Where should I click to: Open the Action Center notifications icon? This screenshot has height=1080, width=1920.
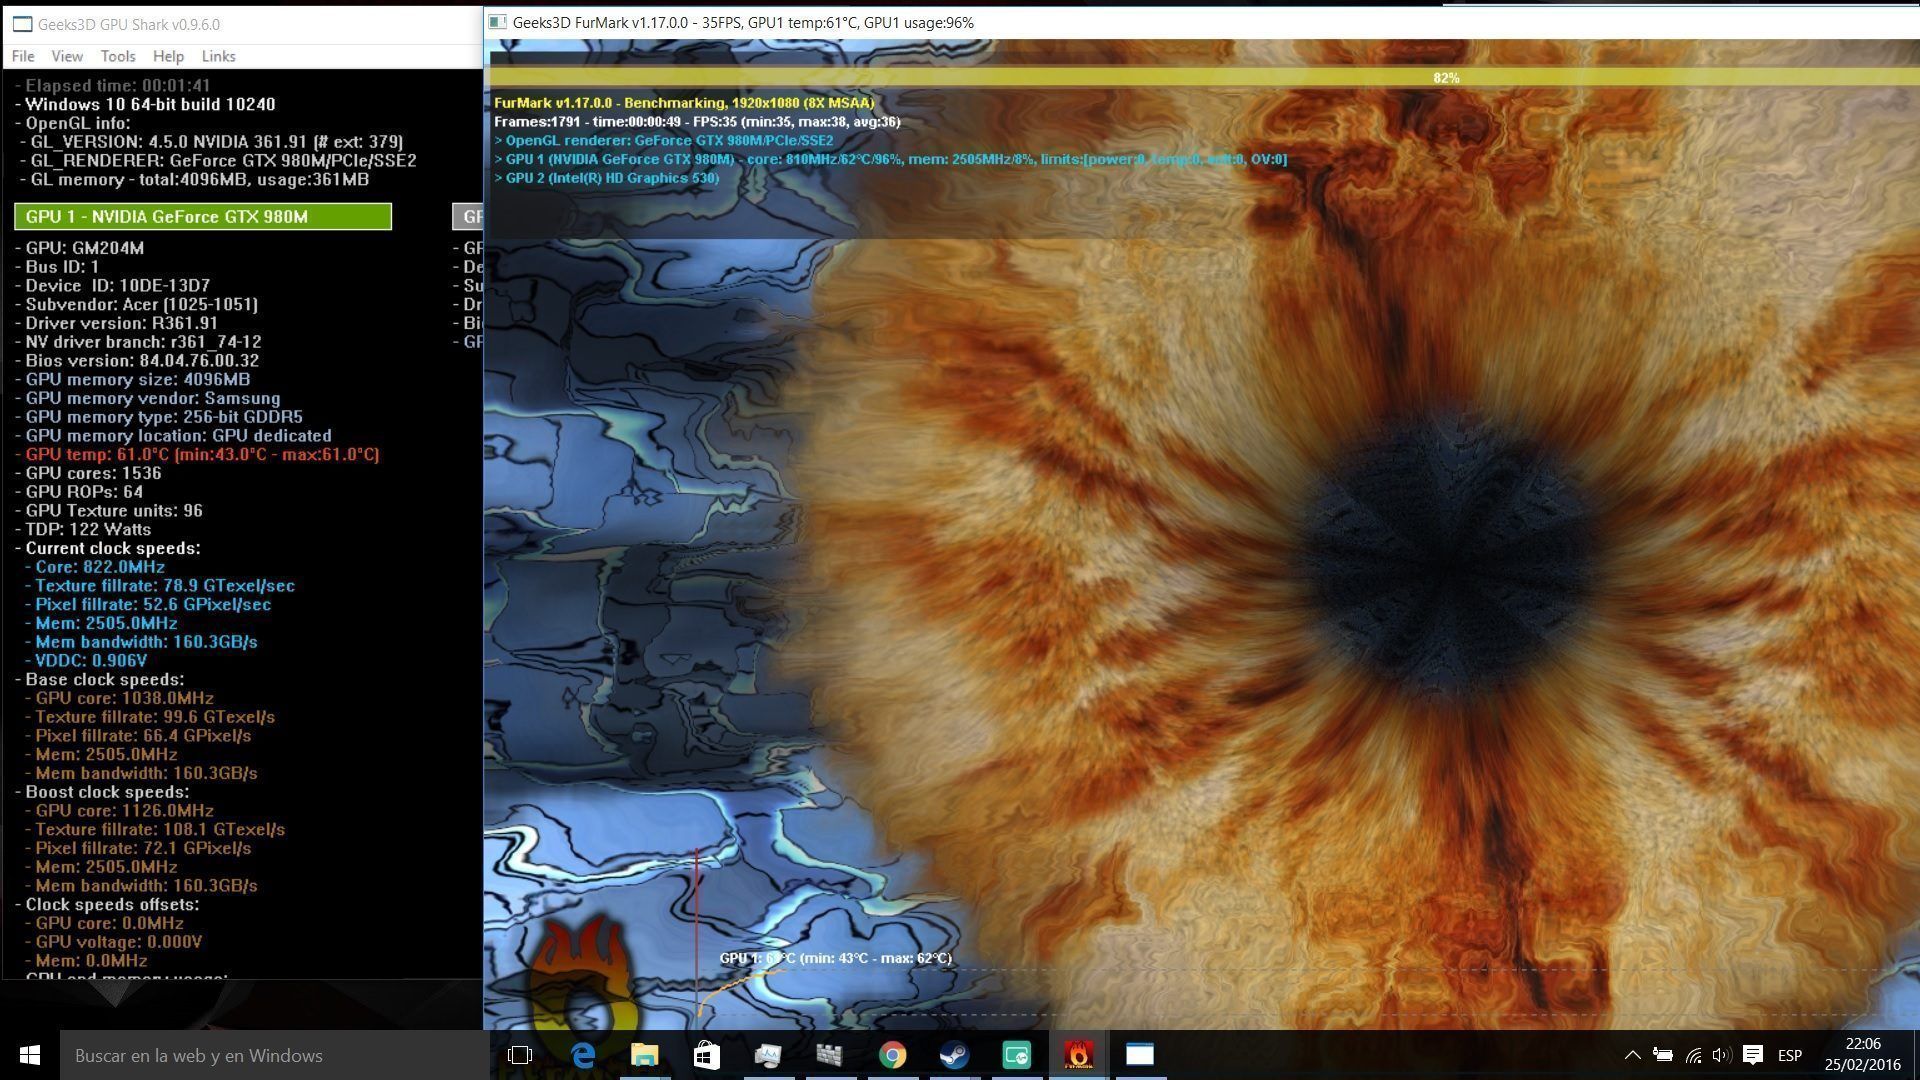(x=1752, y=1055)
